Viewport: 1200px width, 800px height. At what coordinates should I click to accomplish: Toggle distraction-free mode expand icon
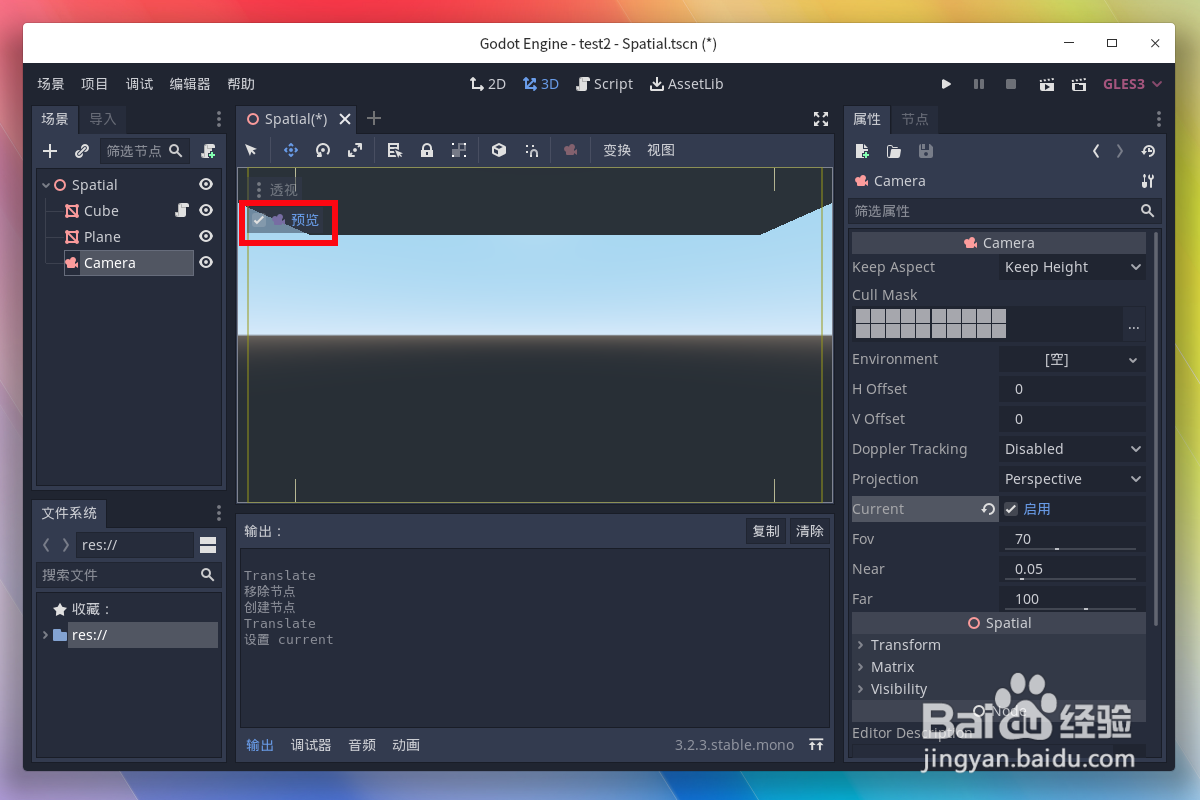tap(821, 119)
